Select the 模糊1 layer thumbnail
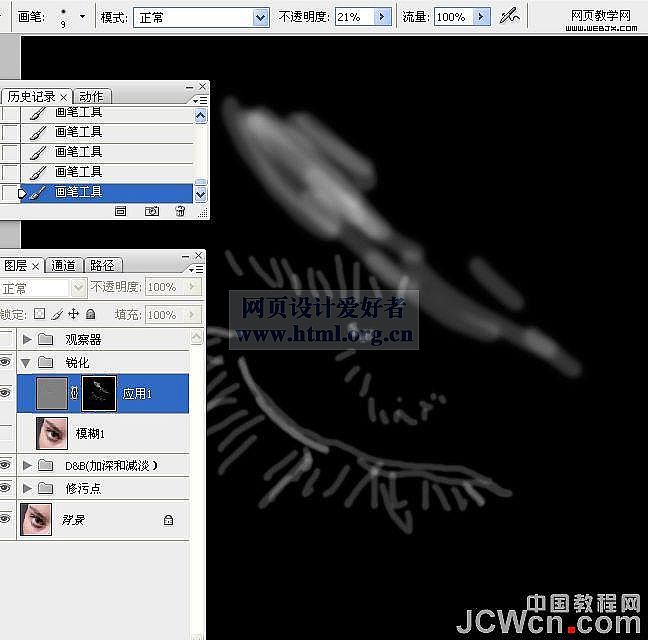 [52, 433]
